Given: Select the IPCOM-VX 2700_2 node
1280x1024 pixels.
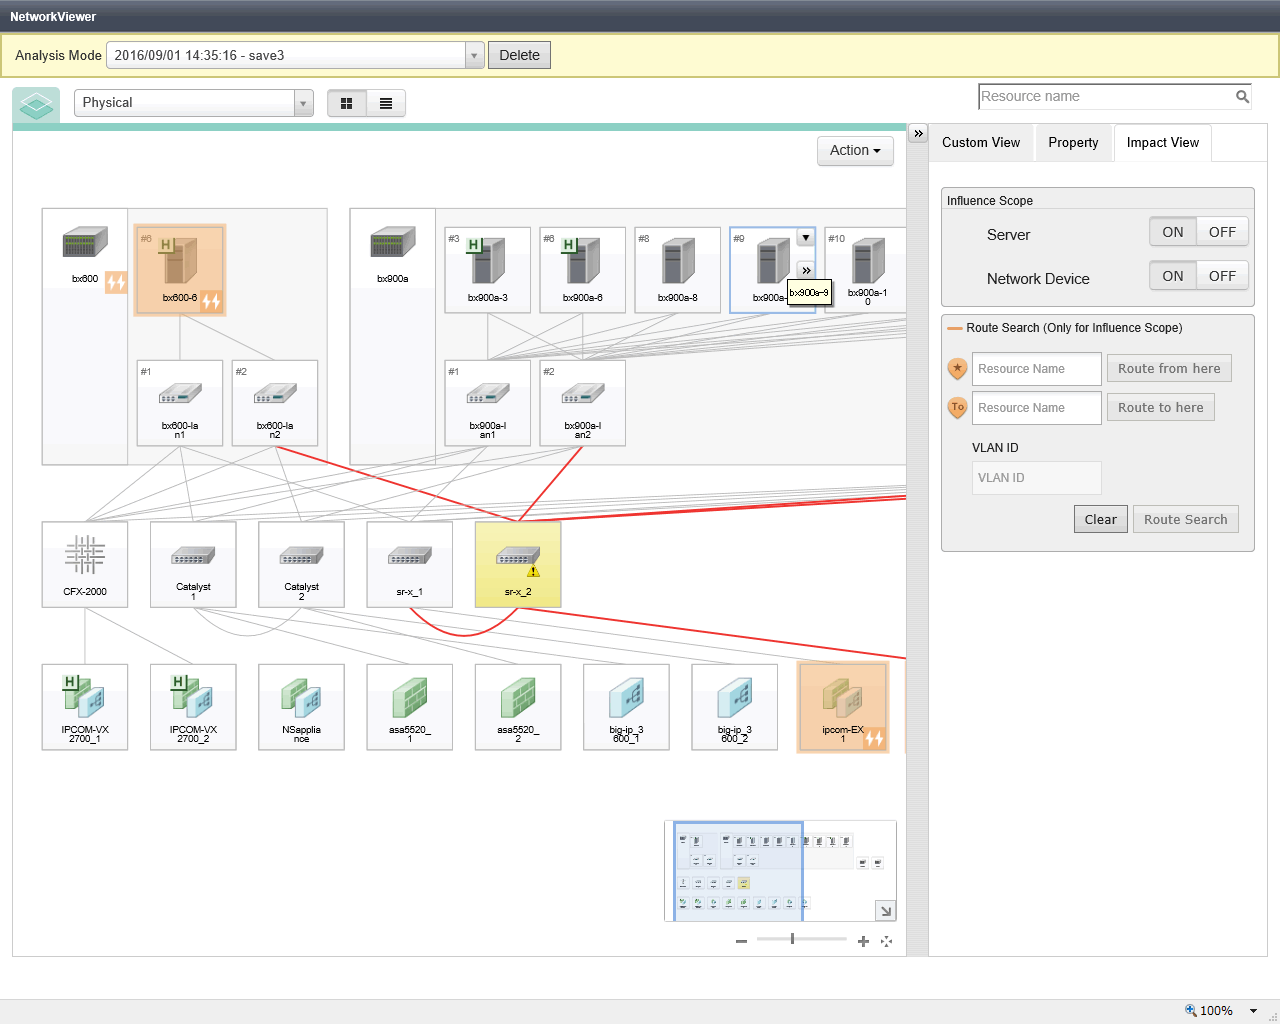Looking at the screenshot, I should (193, 707).
